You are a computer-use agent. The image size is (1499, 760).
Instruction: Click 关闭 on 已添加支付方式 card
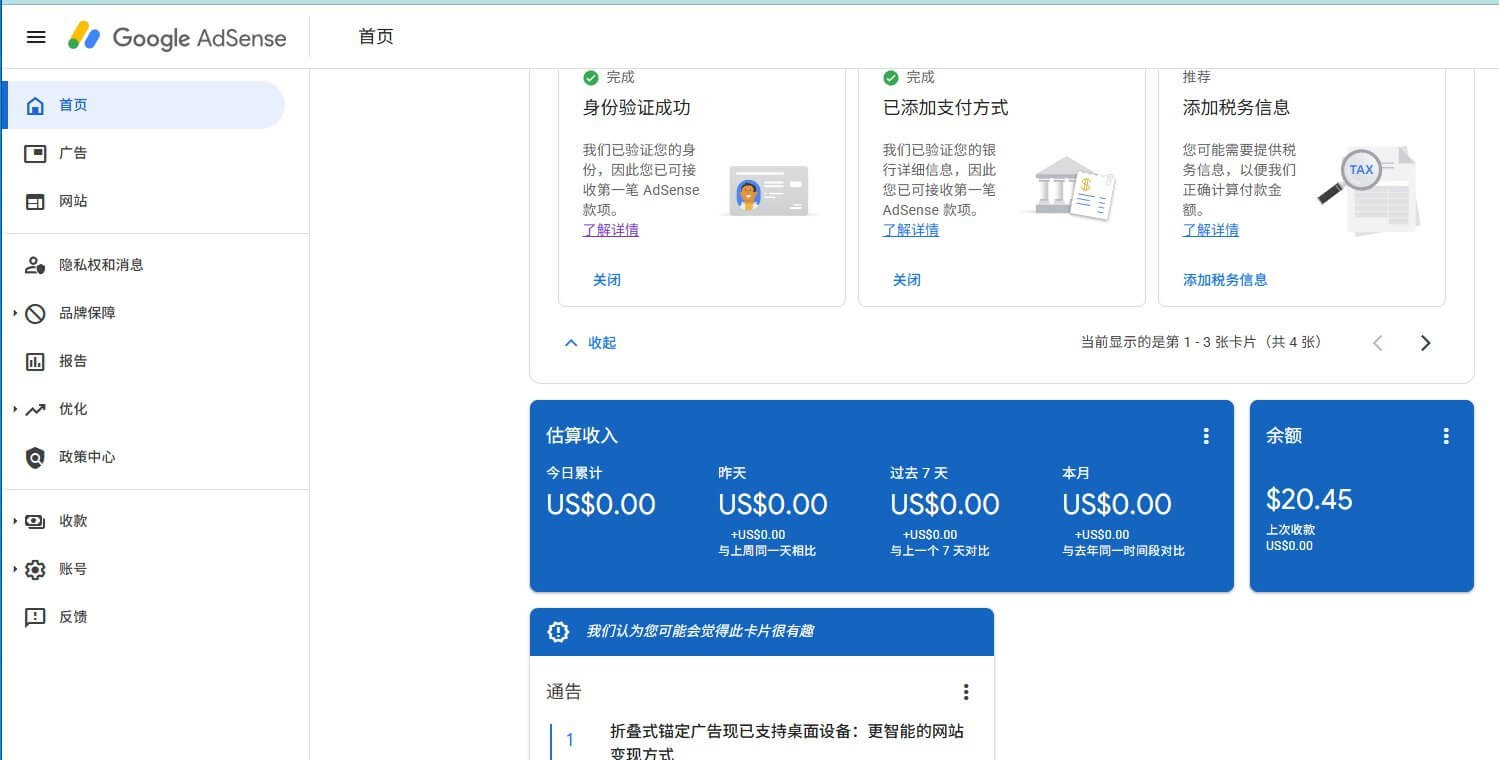[907, 280]
